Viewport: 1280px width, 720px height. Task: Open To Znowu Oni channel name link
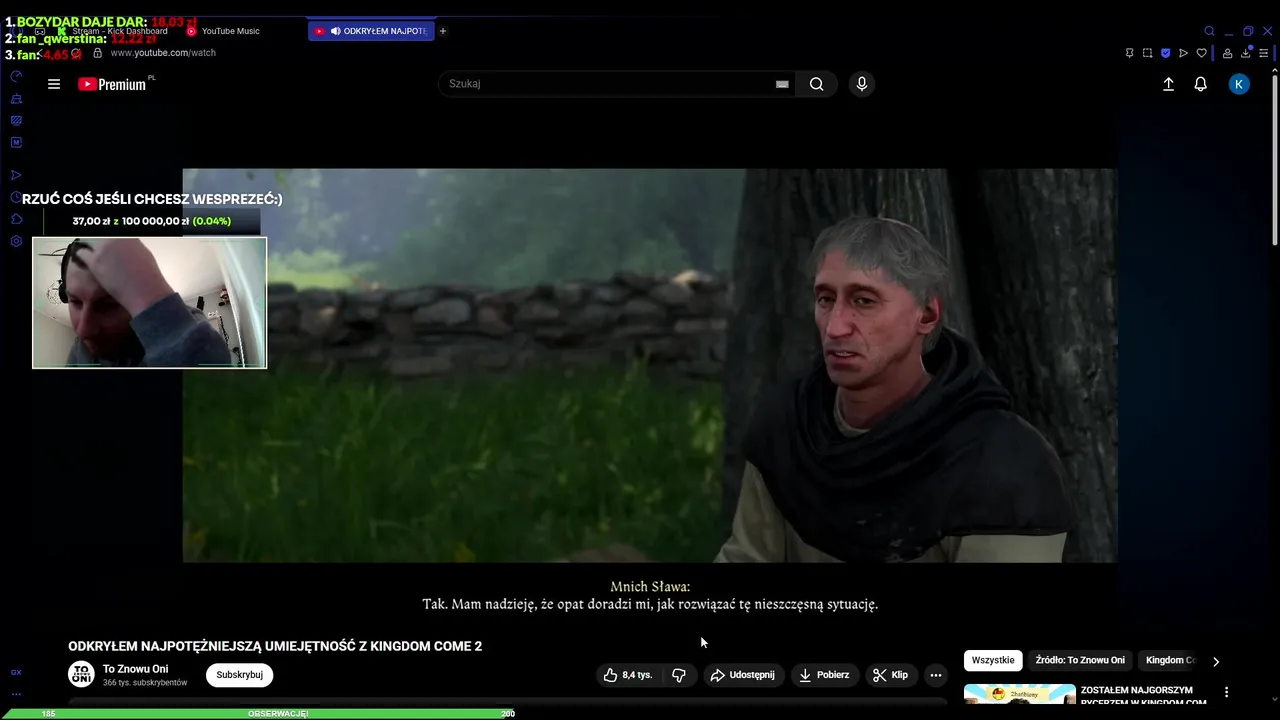pos(135,669)
